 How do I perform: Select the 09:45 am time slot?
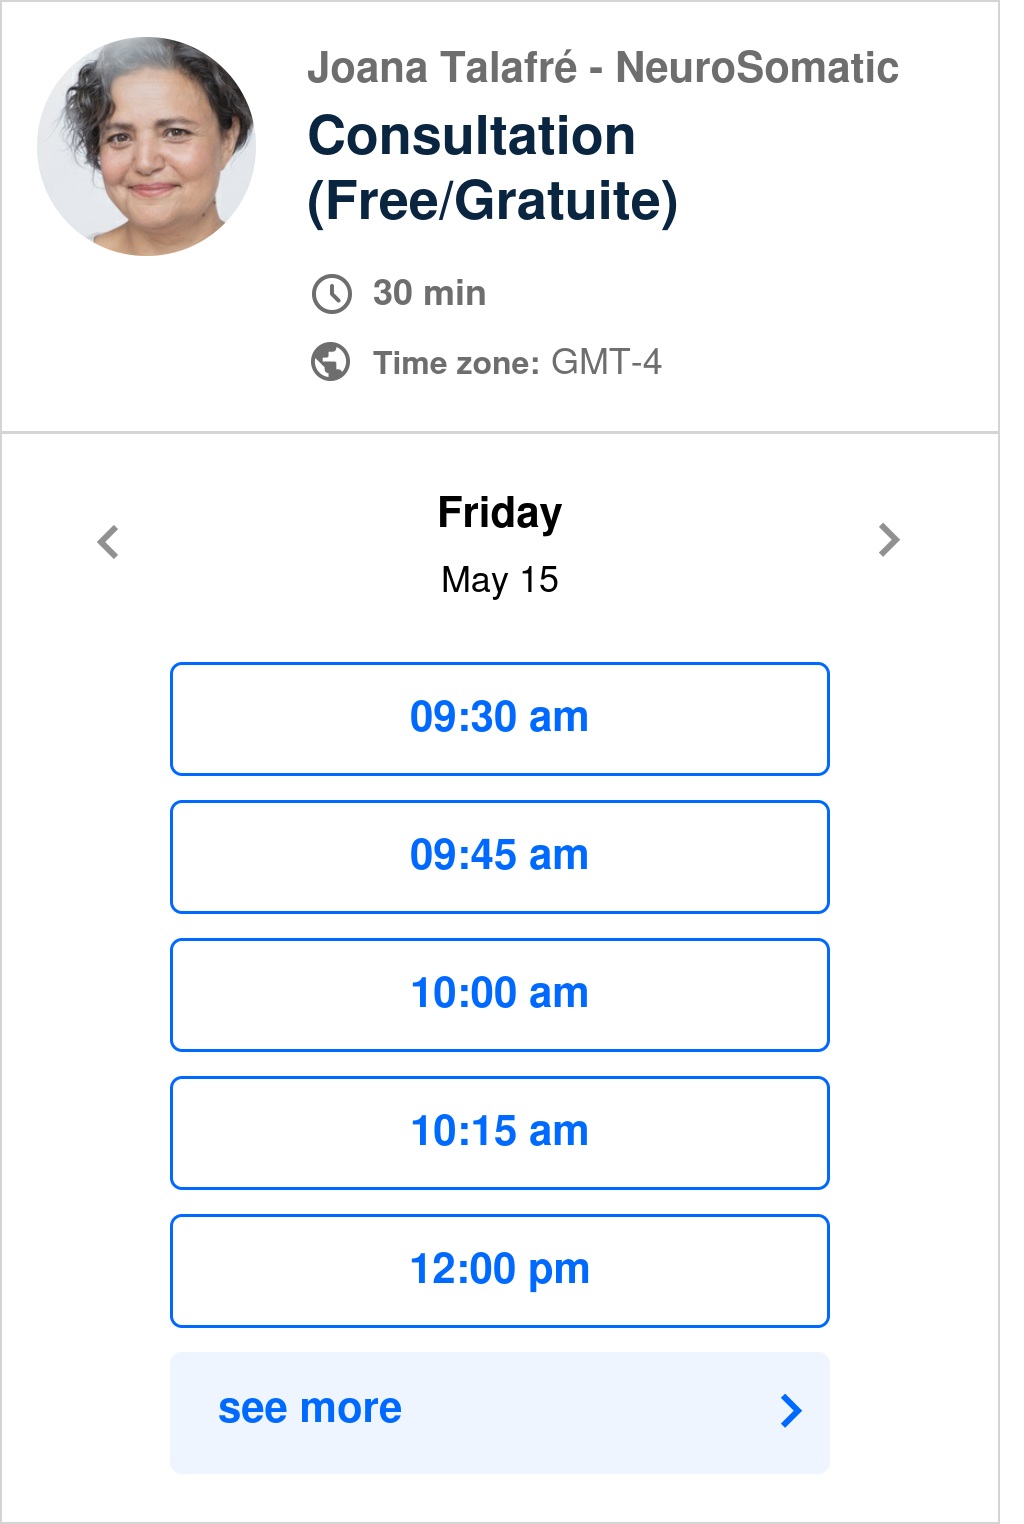pyautogui.click(x=500, y=857)
